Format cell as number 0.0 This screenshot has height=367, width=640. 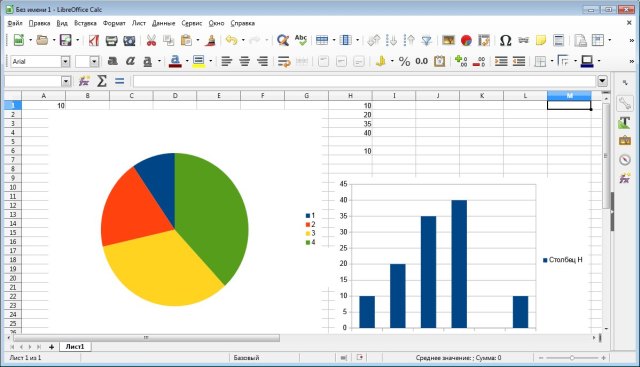pyautogui.click(x=422, y=61)
